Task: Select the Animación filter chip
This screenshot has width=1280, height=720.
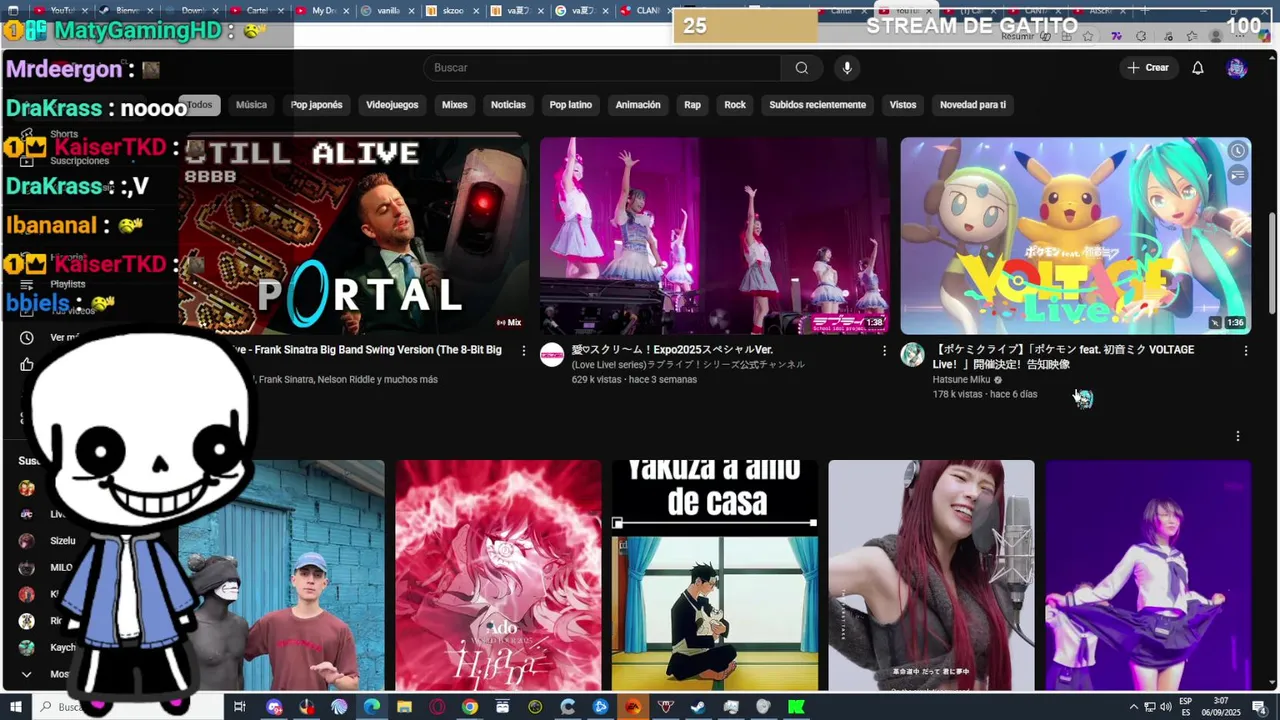Action: click(638, 105)
